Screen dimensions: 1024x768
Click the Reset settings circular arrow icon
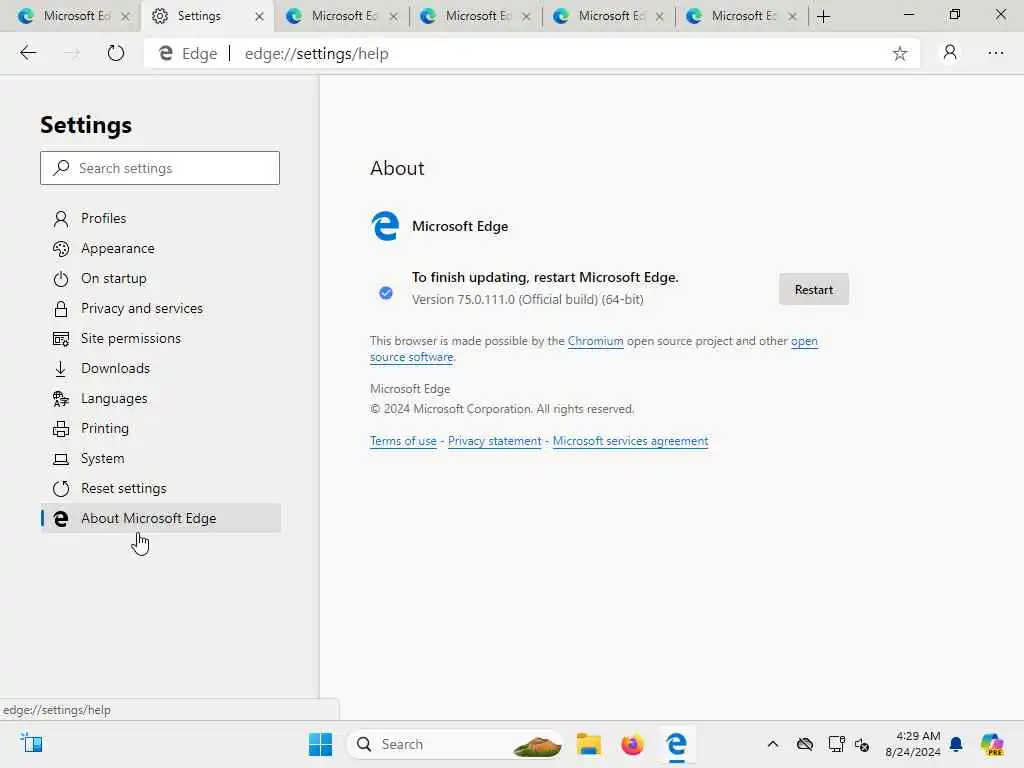(x=61, y=488)
